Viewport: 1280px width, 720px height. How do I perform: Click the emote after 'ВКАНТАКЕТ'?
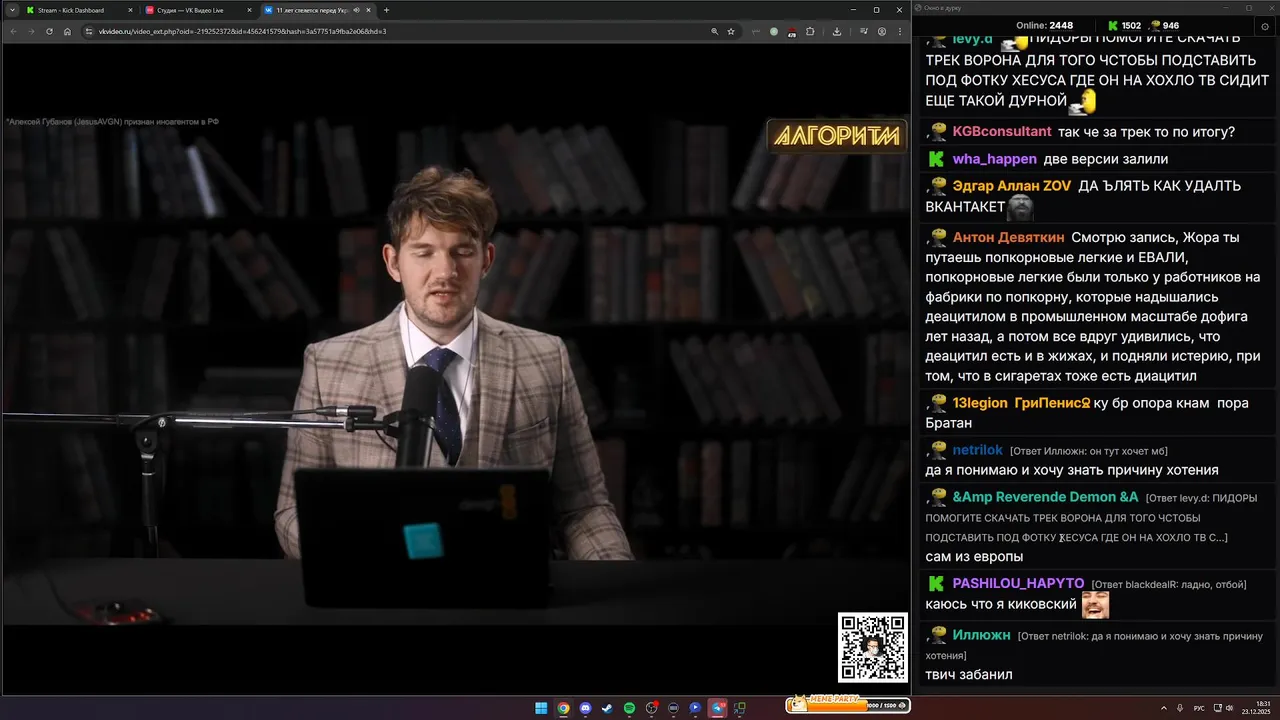[1020, 207]
